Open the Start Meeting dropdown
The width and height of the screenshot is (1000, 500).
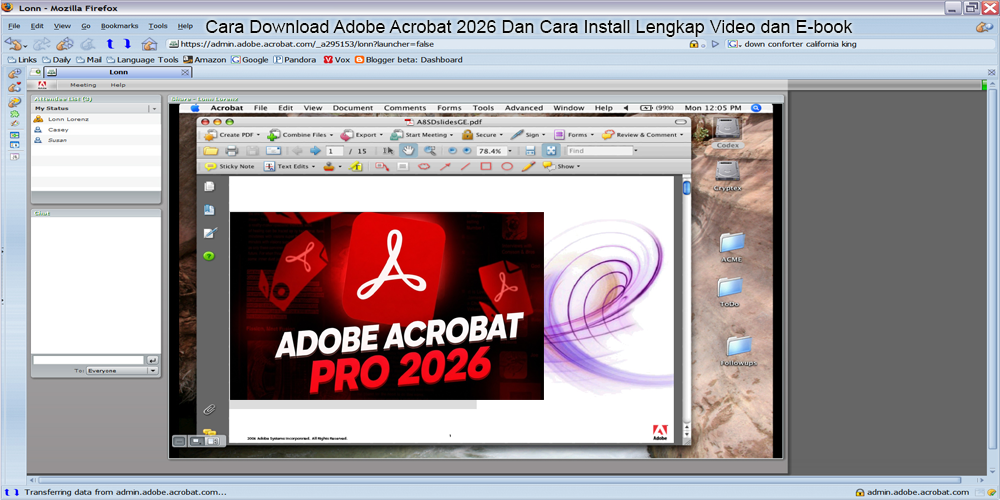(x=422, y=135)
